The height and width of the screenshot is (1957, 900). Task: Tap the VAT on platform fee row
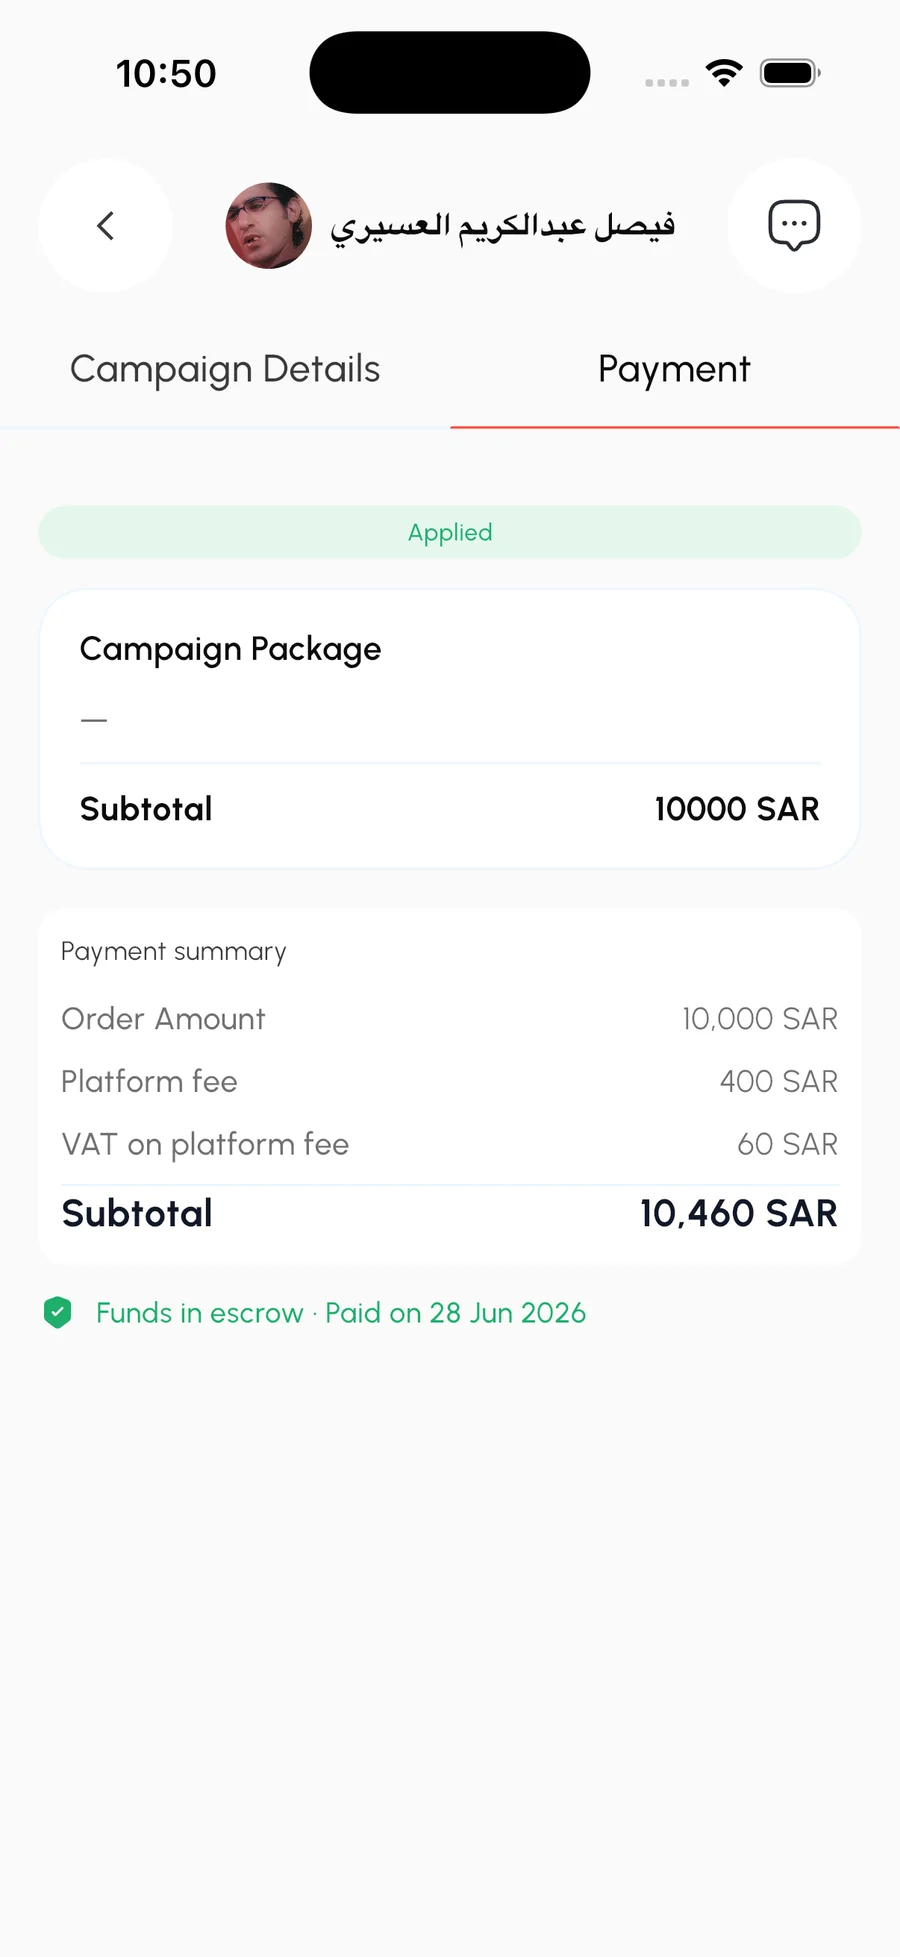(450, 1144)
